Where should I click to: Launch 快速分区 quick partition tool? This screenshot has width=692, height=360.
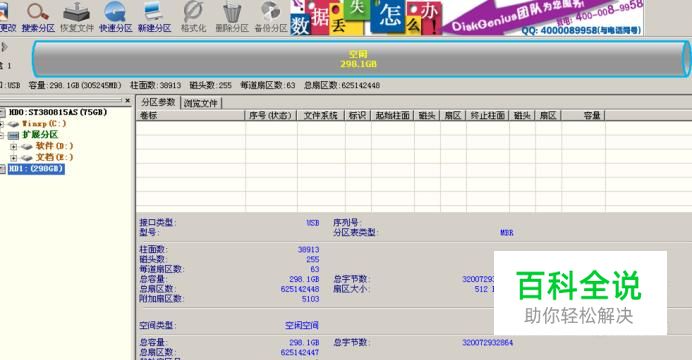[116, 17]
